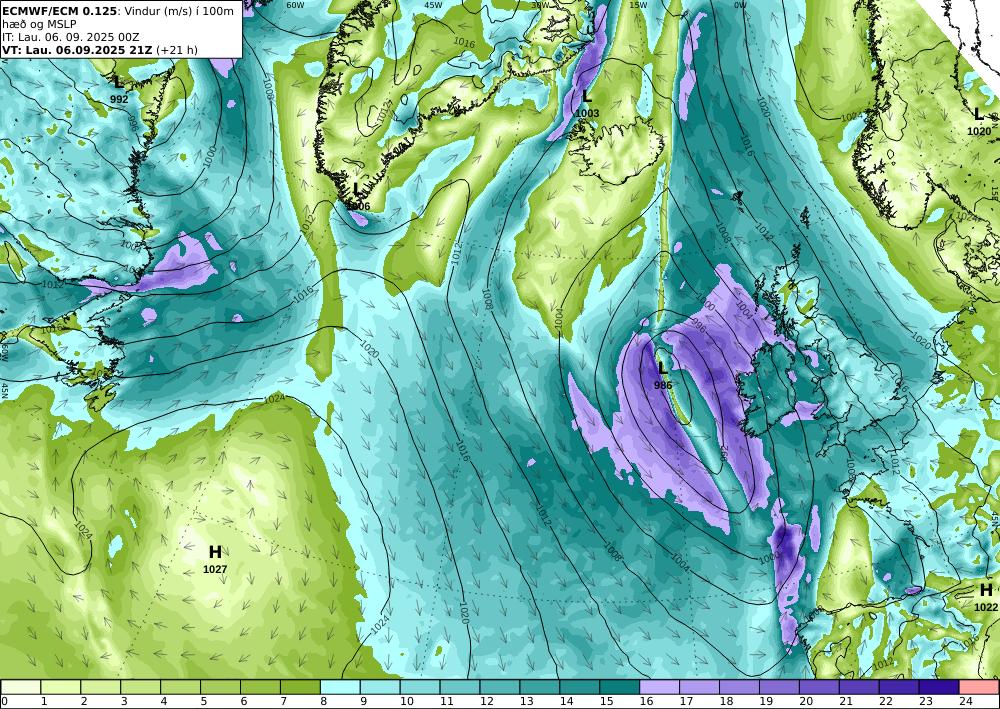
Task: Pick the pink swatch above 24
Action: coord(978,687)
